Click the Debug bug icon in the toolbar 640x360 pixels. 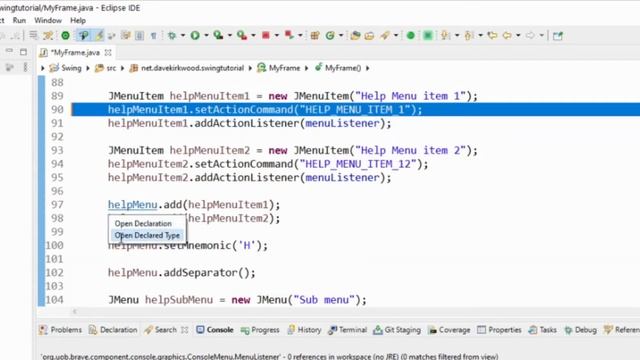tap(172, 36)
